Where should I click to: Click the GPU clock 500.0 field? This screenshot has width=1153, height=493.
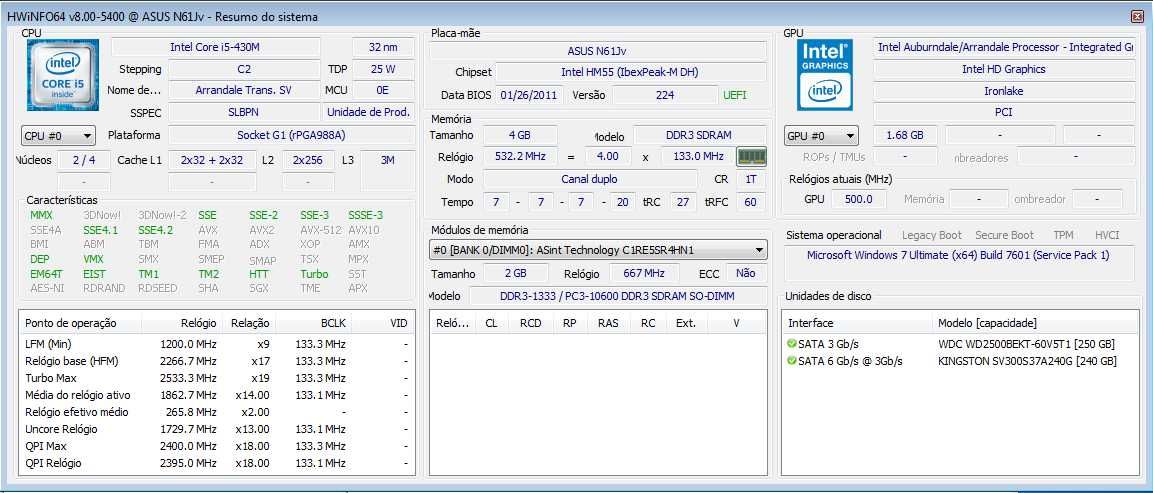858,199
